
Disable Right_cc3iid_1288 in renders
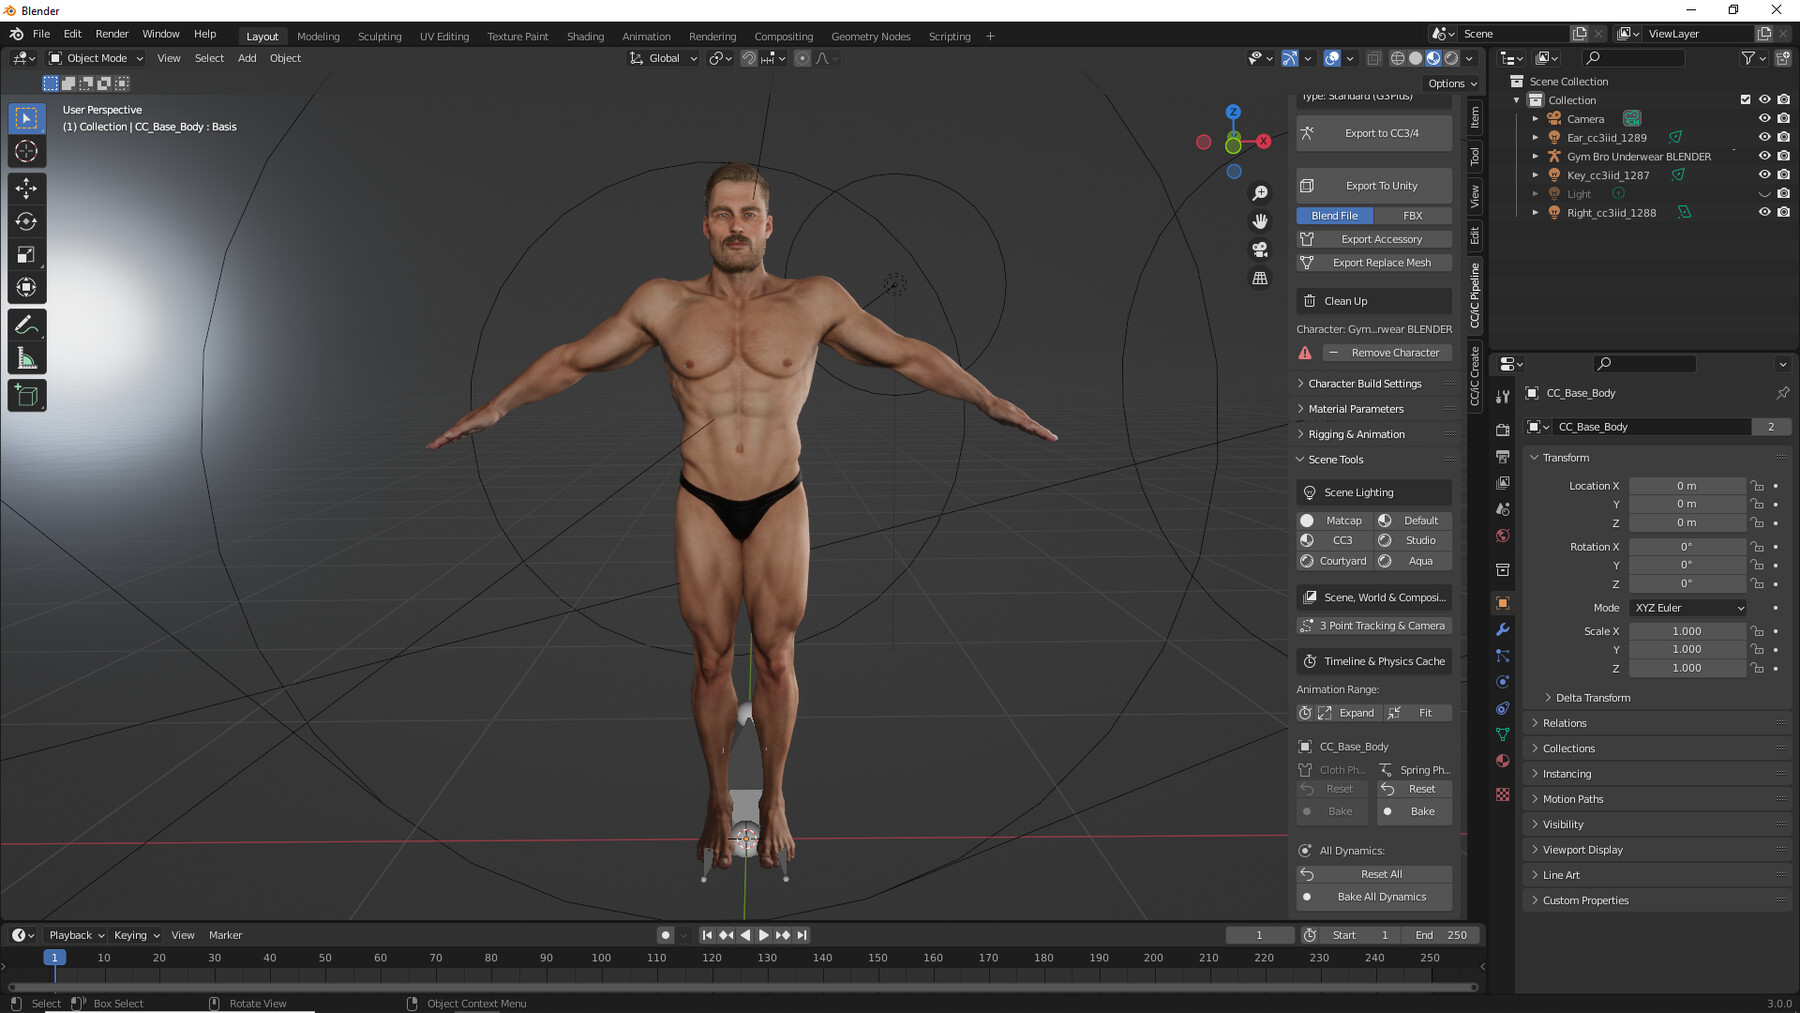click(x=1783, y=212)
